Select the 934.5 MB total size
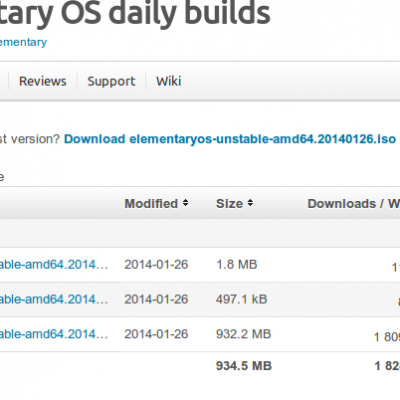Screen dimensions: 400x400 tap(244, 366)
